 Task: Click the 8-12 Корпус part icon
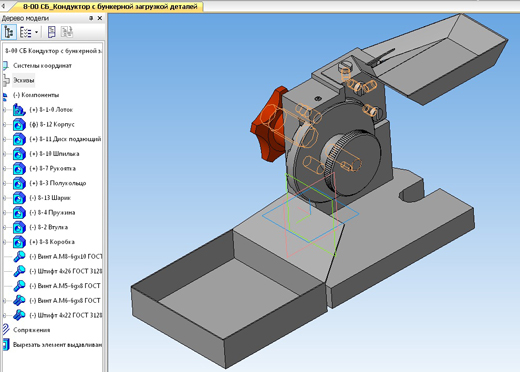pos(19,125)
